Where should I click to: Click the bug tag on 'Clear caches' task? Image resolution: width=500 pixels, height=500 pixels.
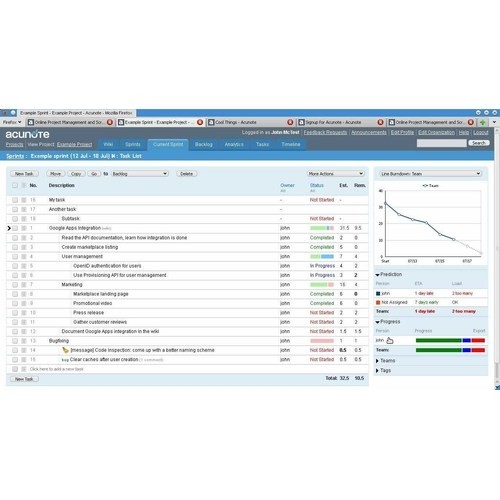point(65,360)
